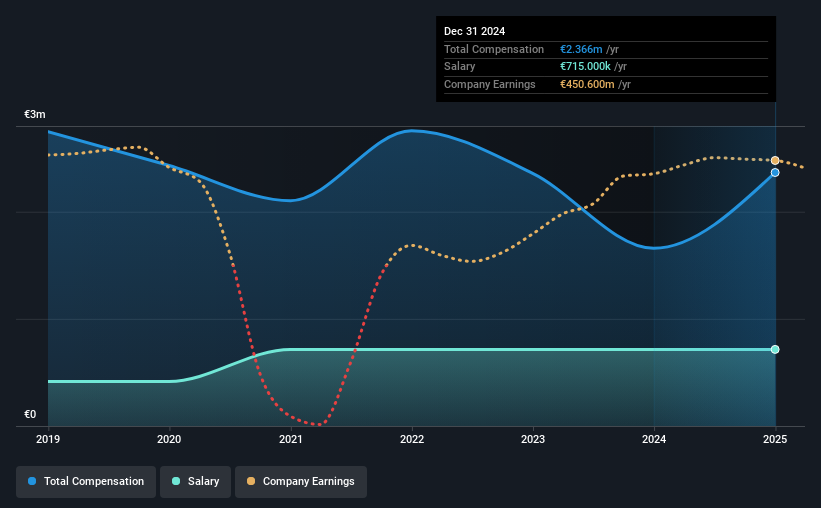
Task: Toggle the Salary legend button
Action: point(195,481)
